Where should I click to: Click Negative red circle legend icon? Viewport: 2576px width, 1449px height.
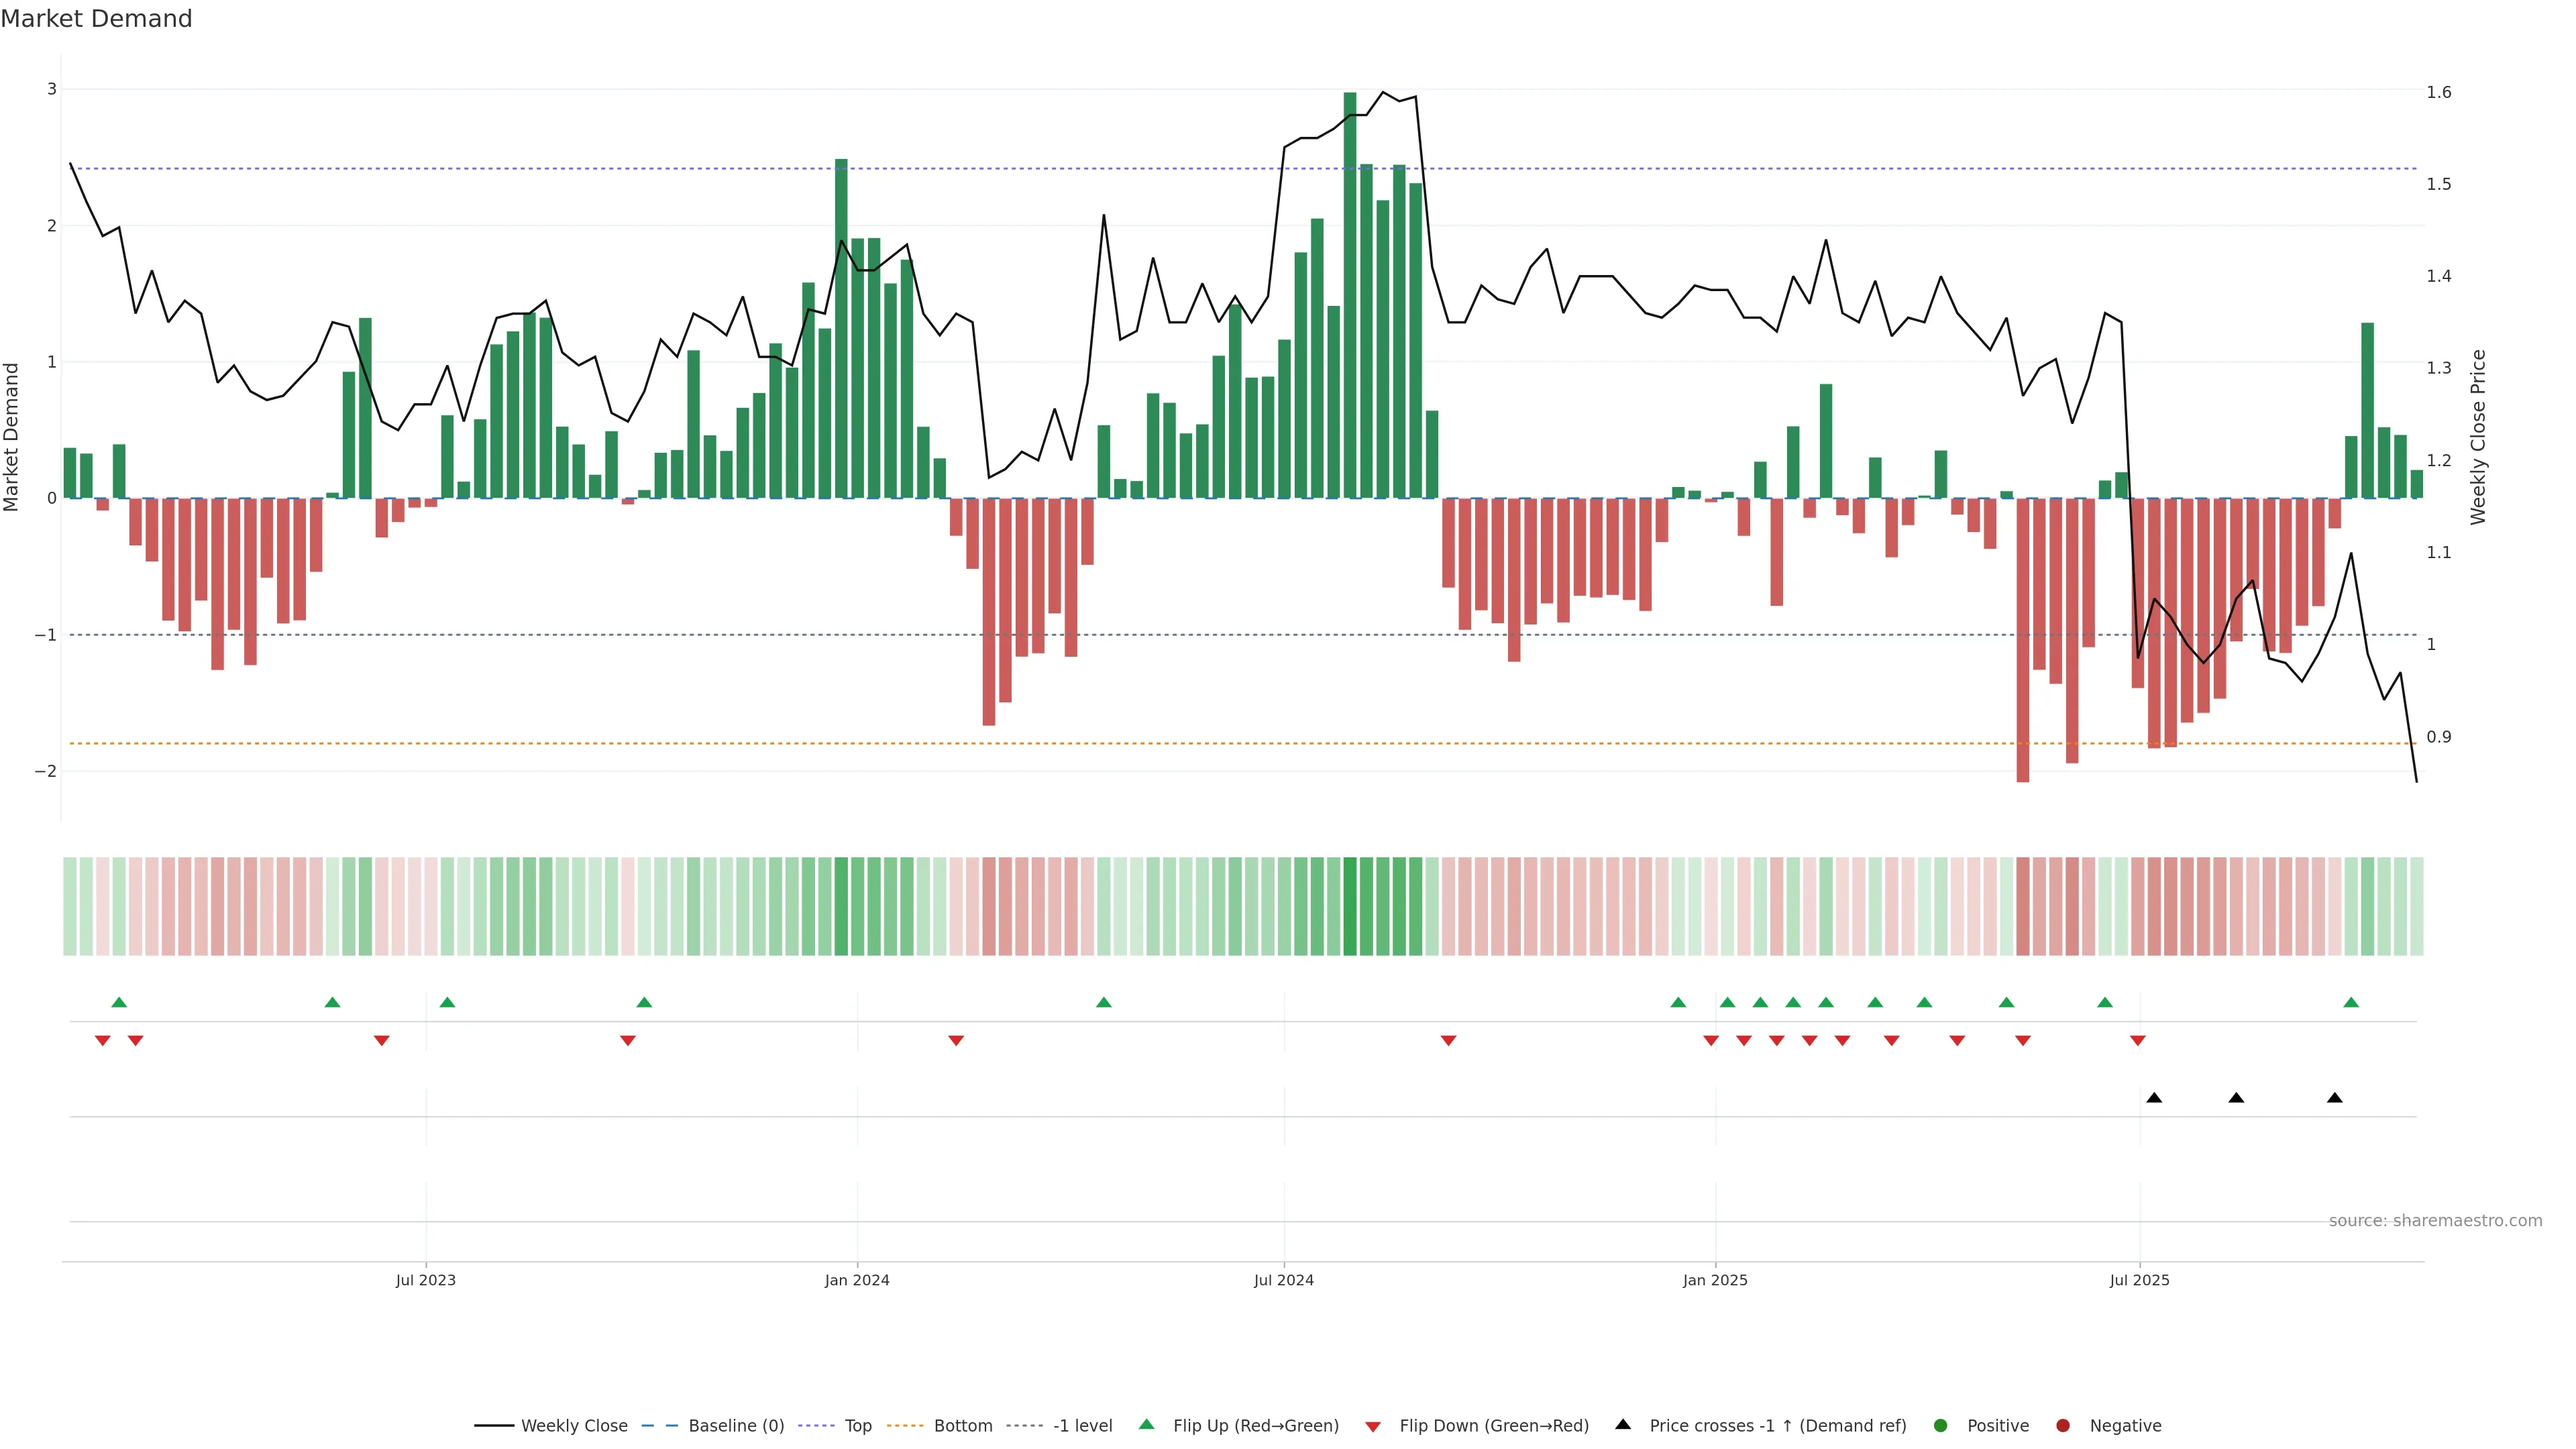pyautogui.click(x=2063, y=1426)
